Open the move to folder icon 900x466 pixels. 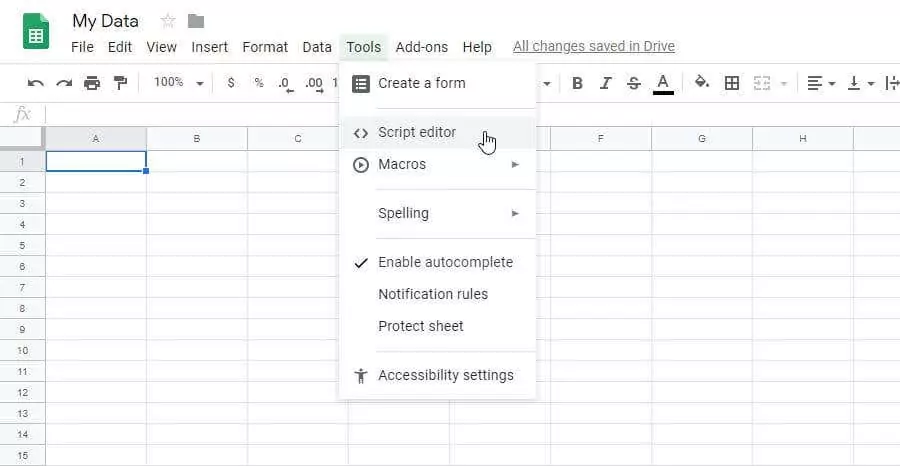pos(196,21)
